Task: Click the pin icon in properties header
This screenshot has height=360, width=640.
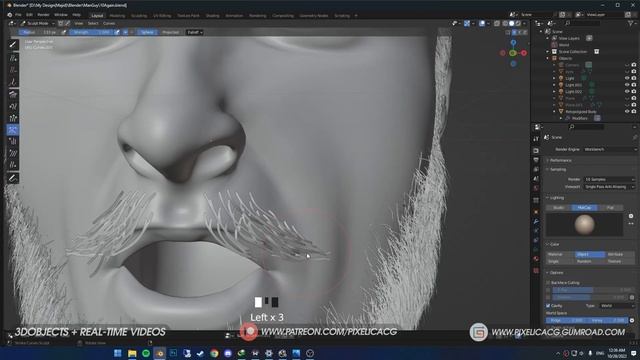Action: pyautogui.click(x=635, y=138)
